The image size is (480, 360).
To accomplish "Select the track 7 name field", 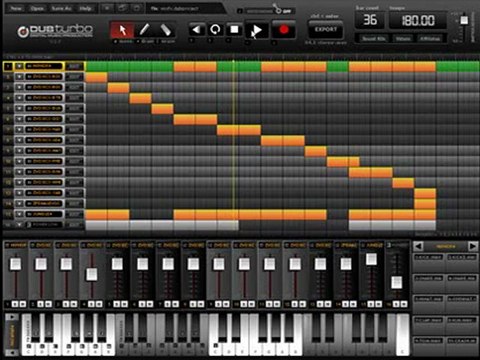I will 44,130.
